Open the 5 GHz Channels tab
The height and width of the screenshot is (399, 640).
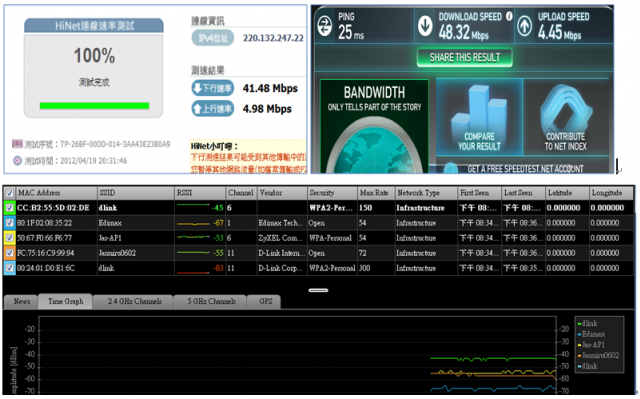[211, 301]
